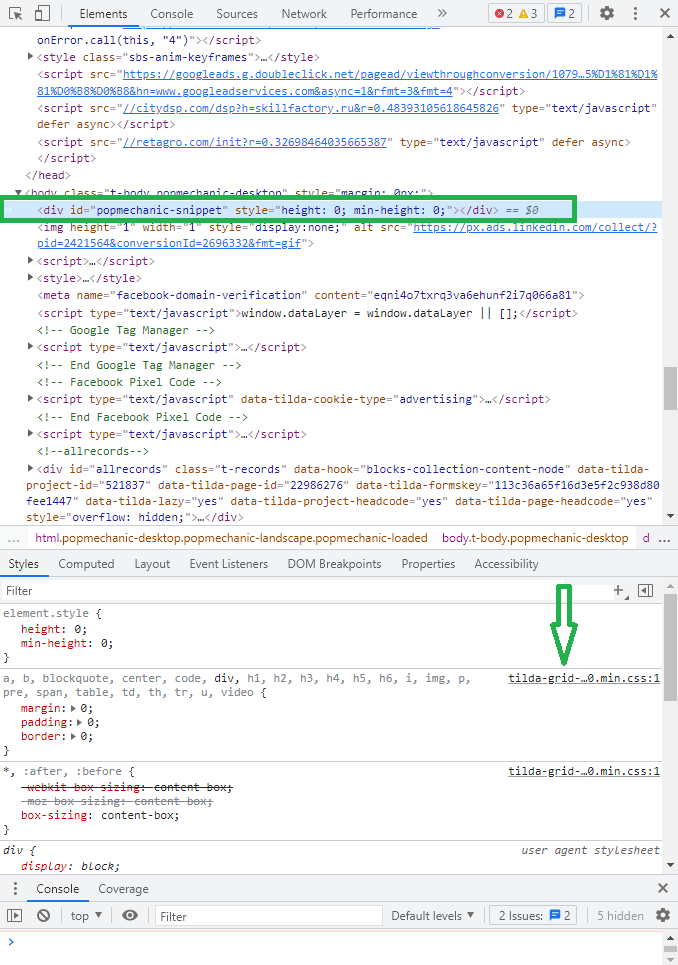Select the body.t-body breadcrumb

pos(535,538)
